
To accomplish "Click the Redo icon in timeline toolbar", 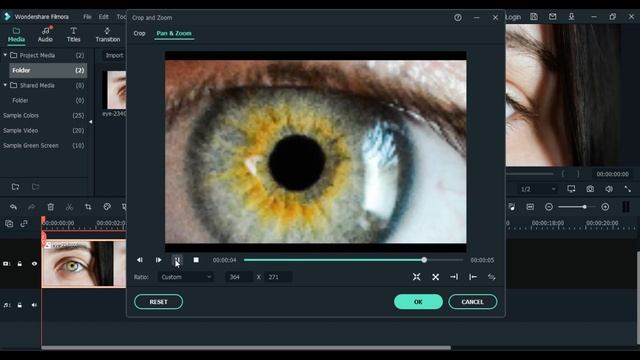I will [x=31, y=207].
